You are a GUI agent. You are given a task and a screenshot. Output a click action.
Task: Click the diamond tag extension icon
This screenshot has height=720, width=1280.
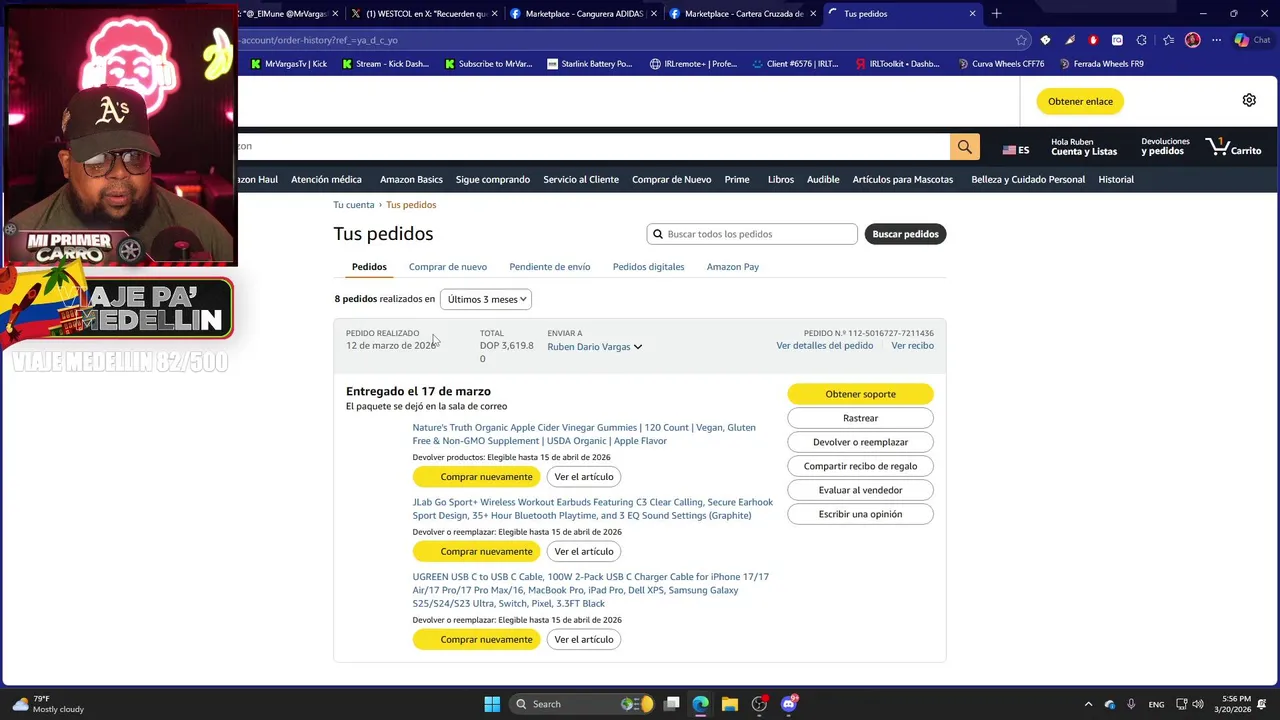(x=1045, y=40)
